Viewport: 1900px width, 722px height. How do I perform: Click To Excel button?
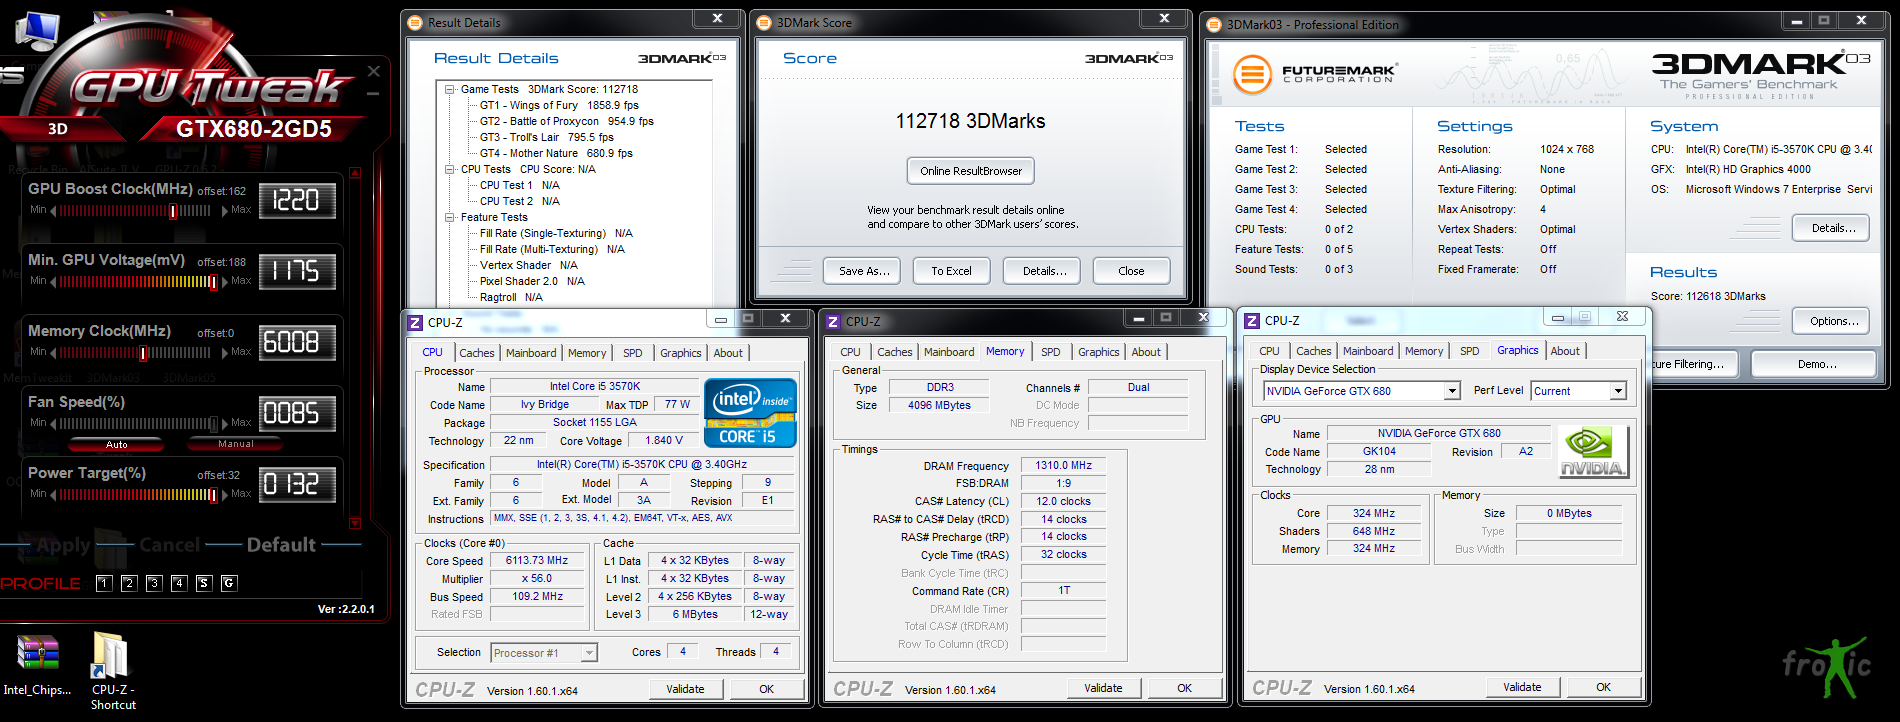point(951,271)
